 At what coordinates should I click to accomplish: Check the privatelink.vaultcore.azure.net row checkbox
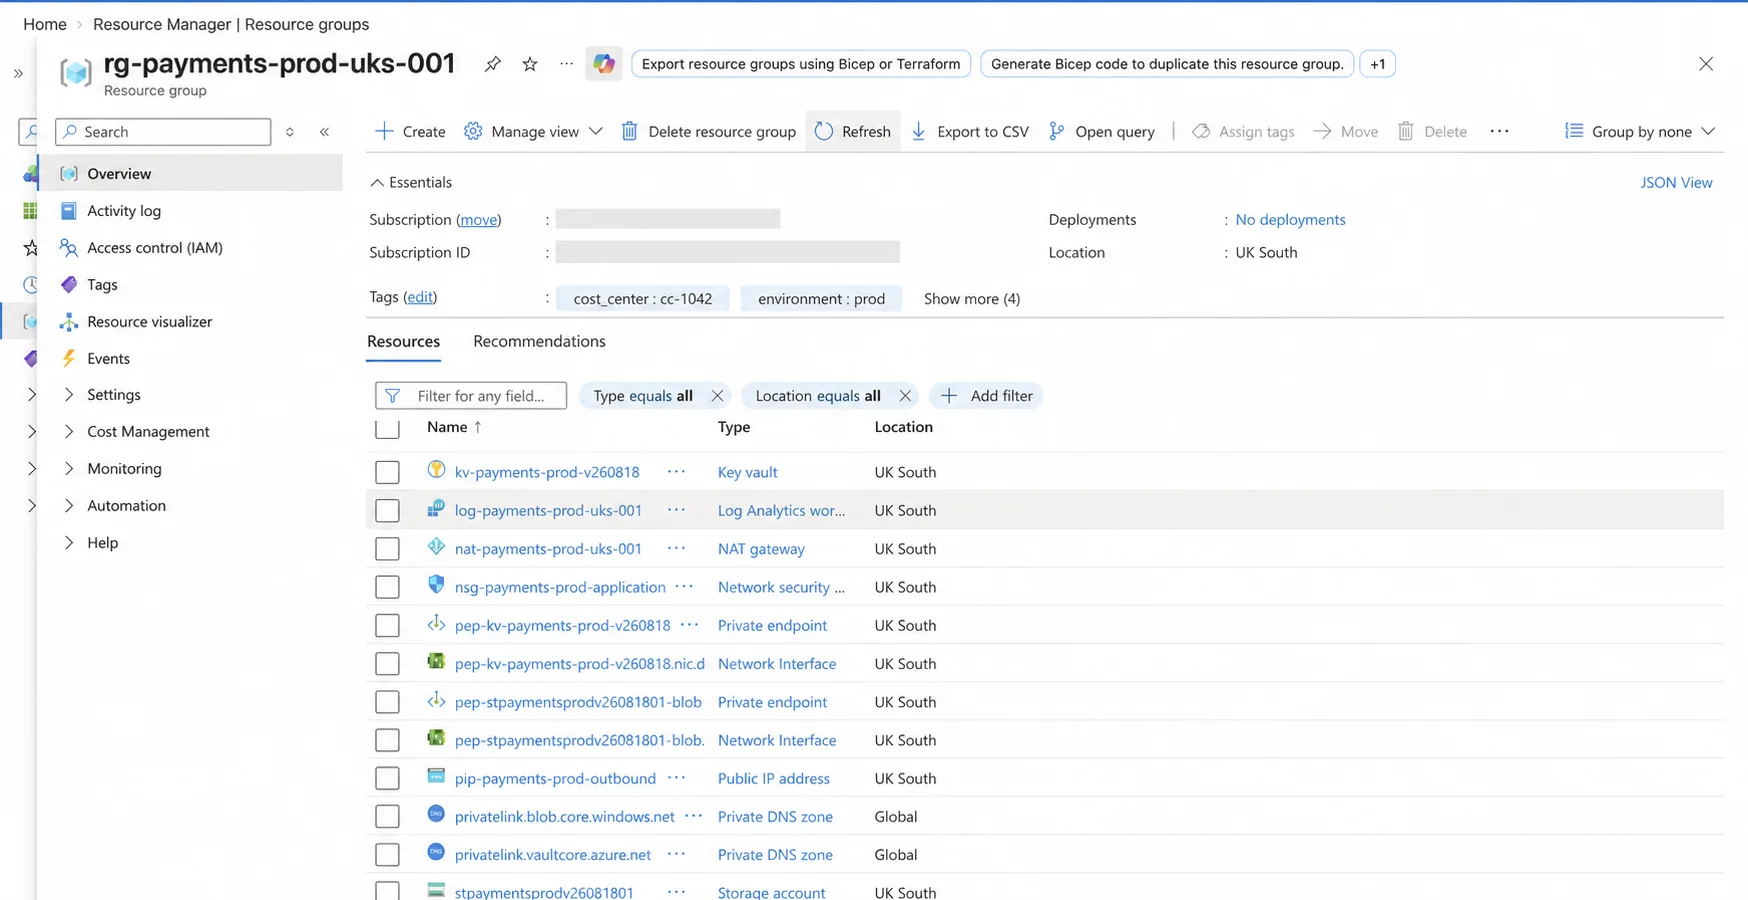387,855
